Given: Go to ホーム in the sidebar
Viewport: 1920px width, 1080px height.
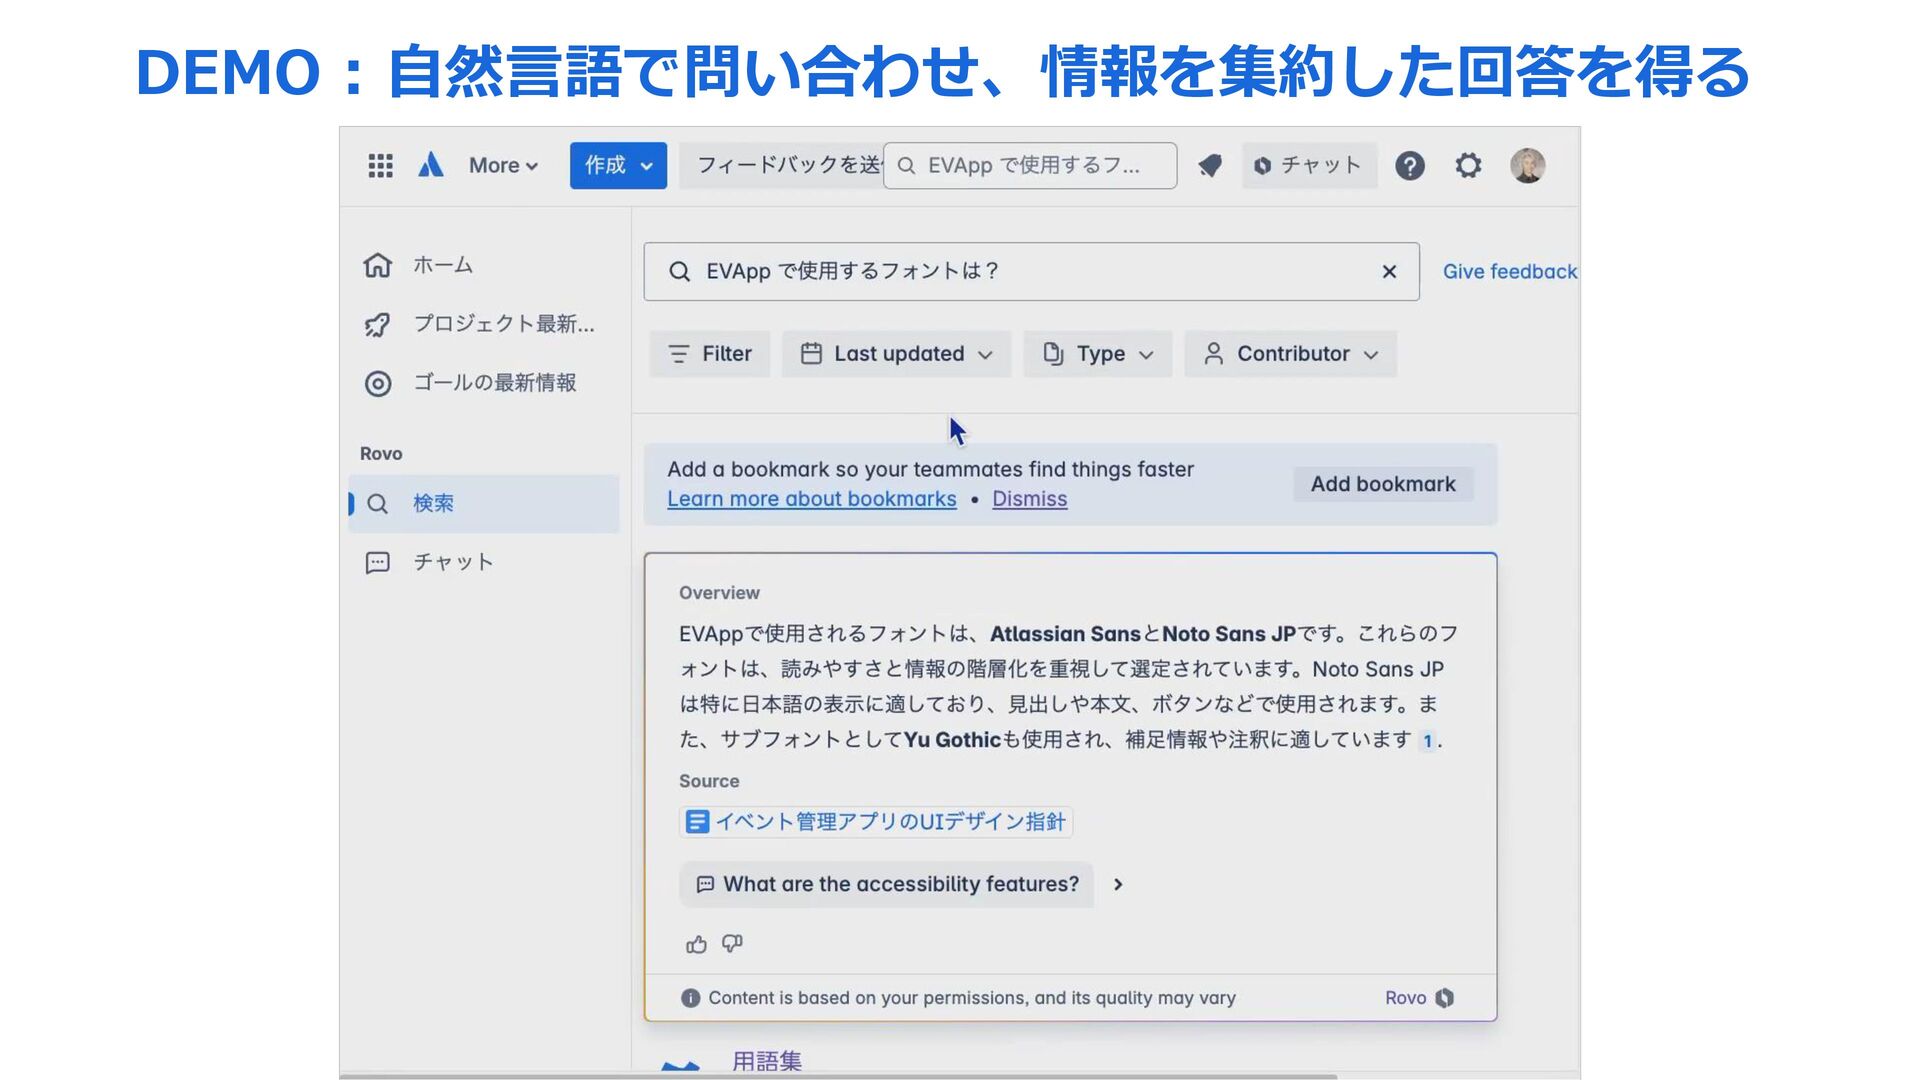Looking at the screenshot, I should tap(442, 266).
